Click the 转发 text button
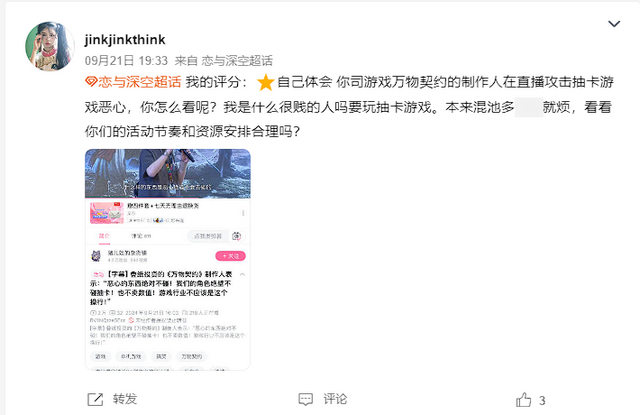The width and height of the screenshot is (640, 415). click(125, 399)
